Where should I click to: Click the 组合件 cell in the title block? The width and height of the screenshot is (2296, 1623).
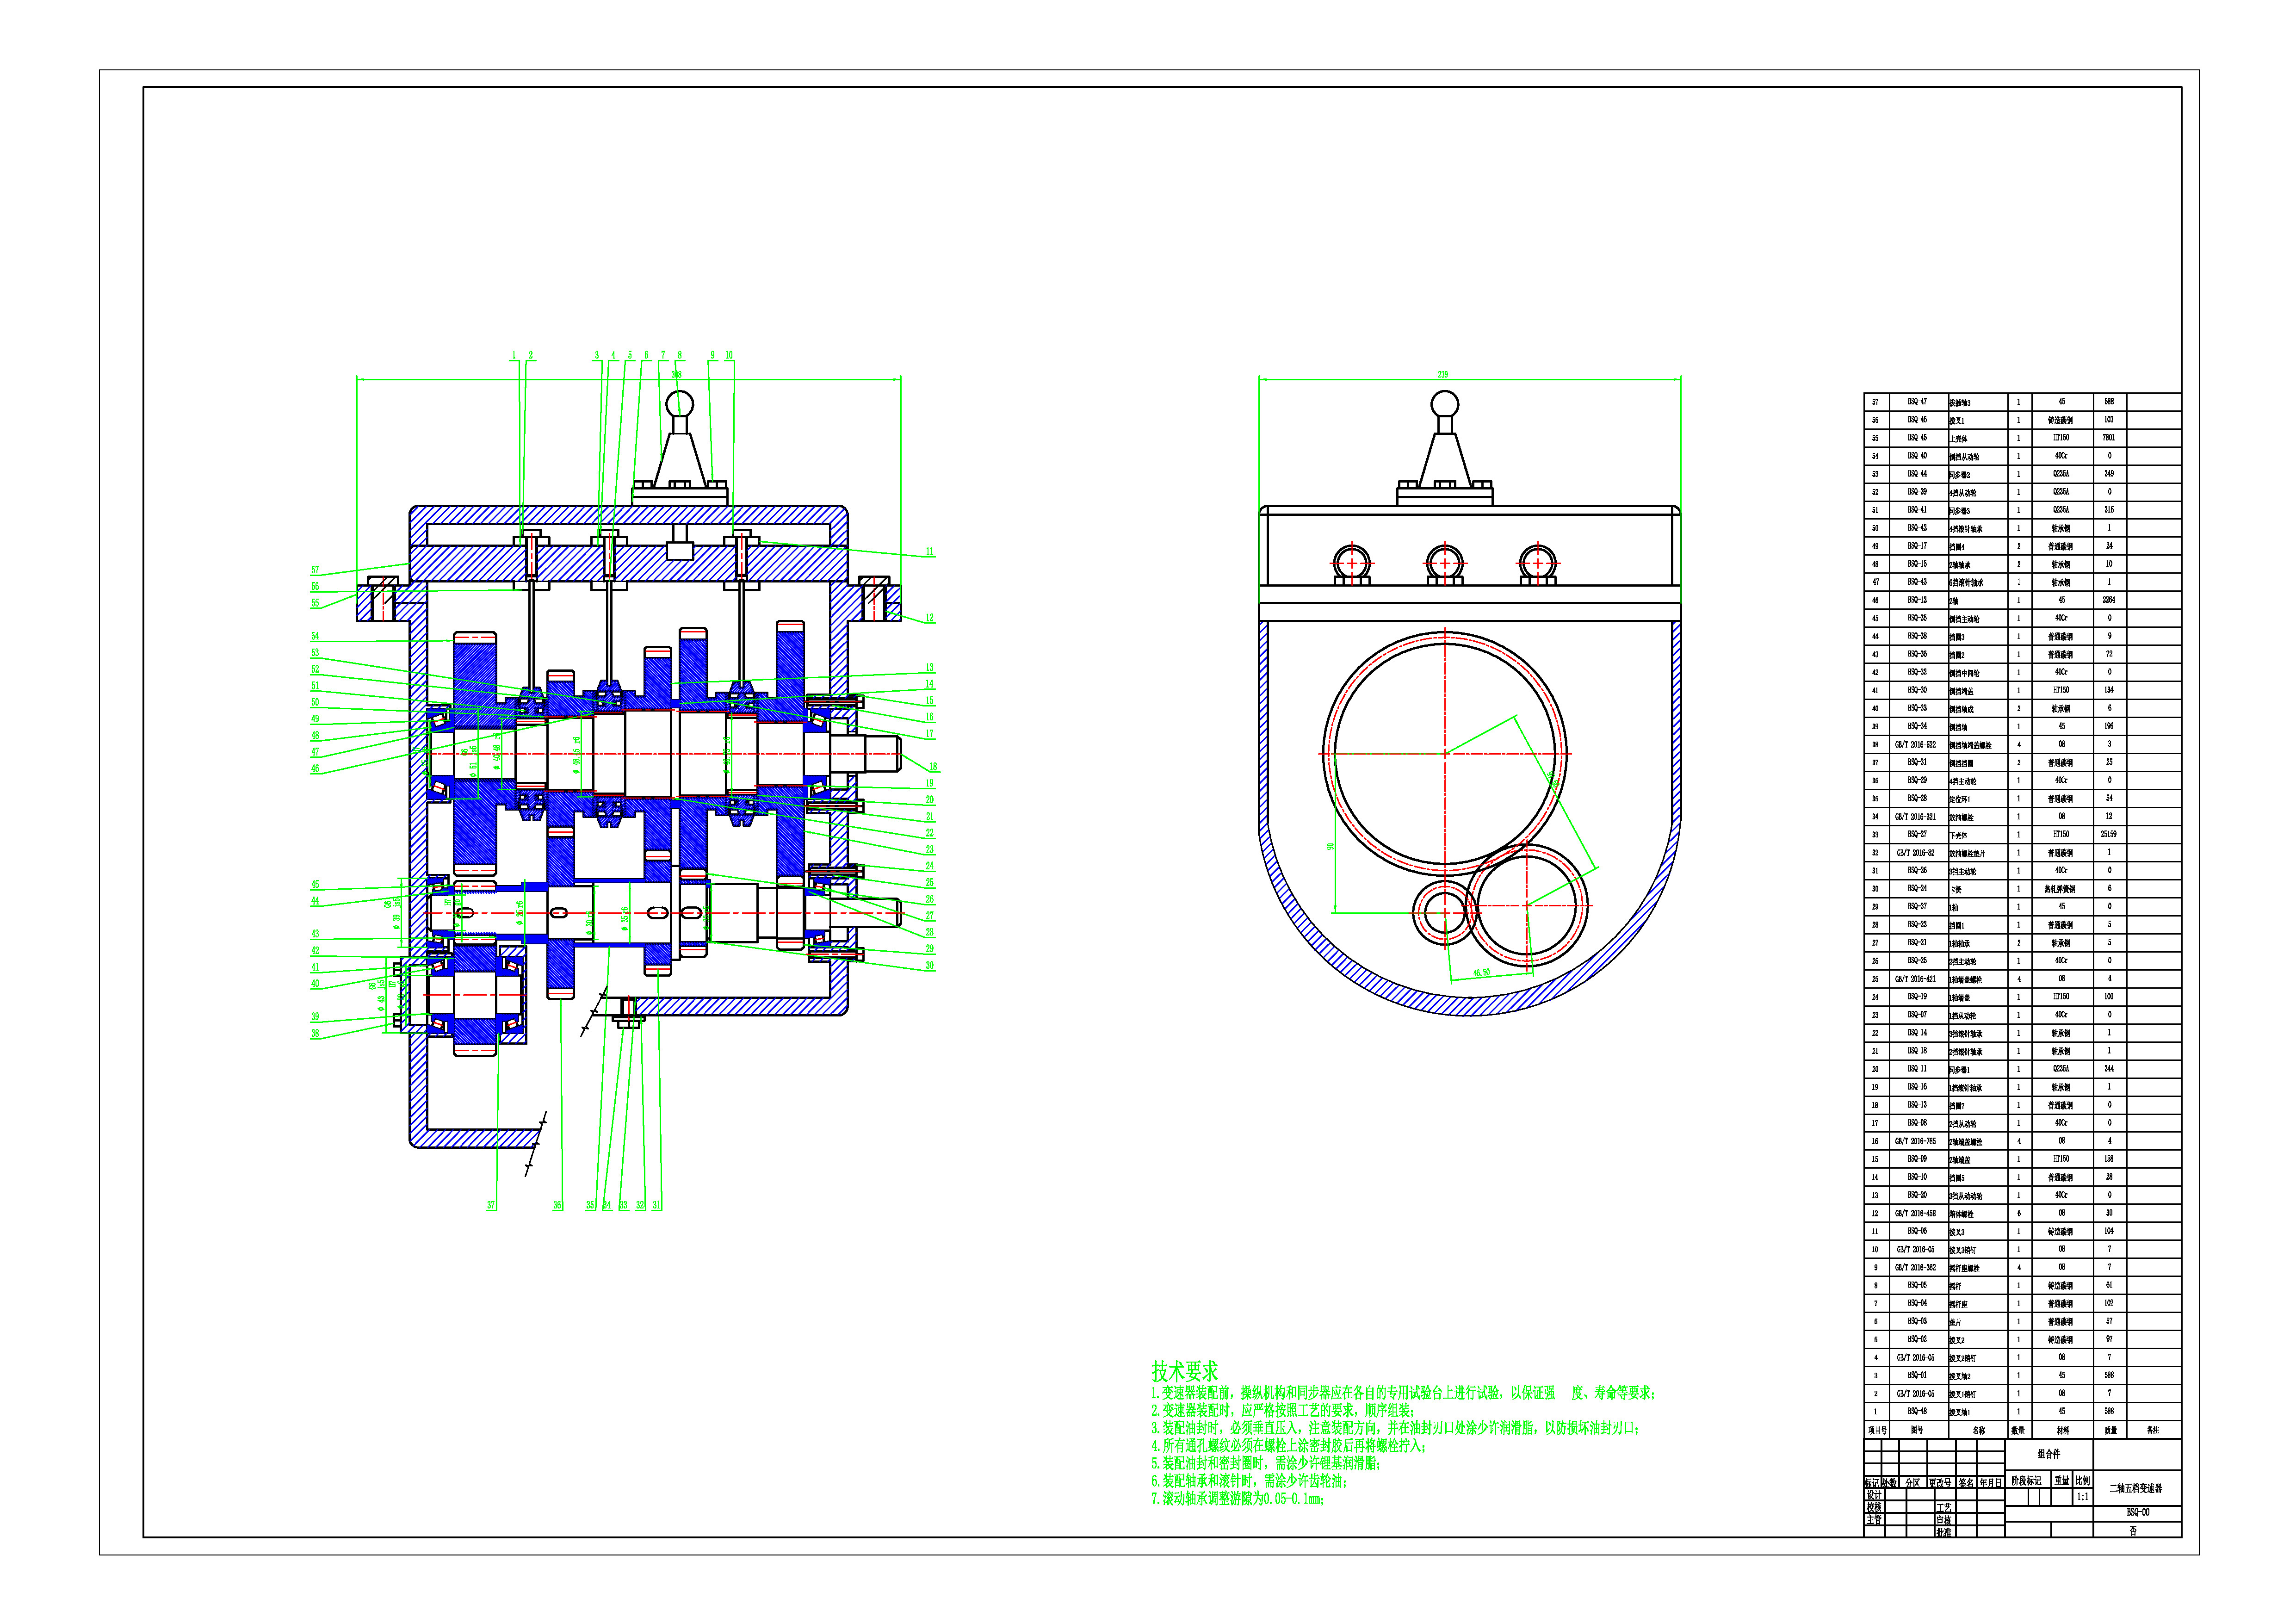[2049, 1454]
